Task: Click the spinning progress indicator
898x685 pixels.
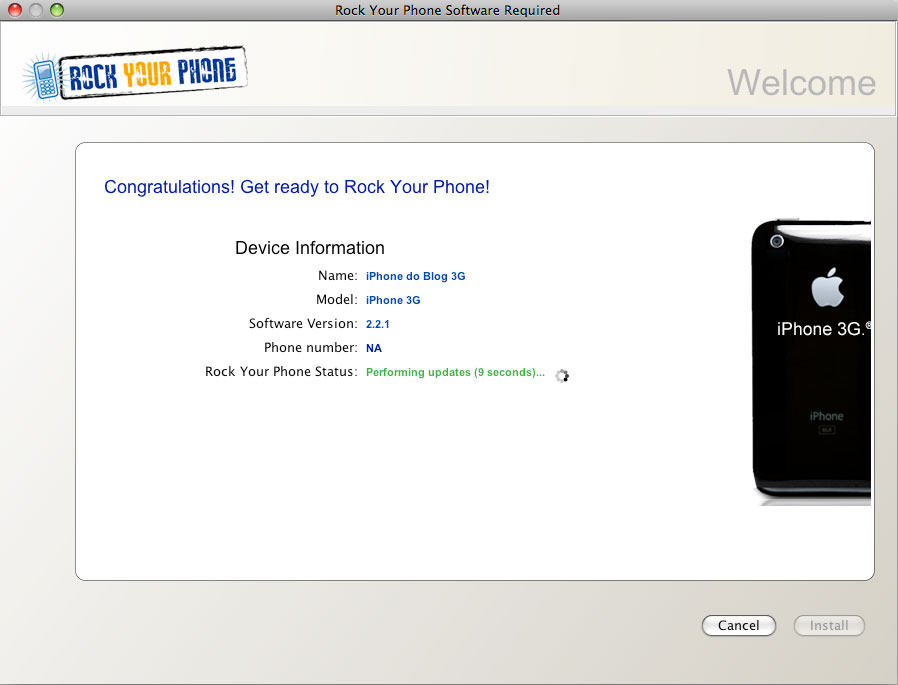Action: (562, 375)
